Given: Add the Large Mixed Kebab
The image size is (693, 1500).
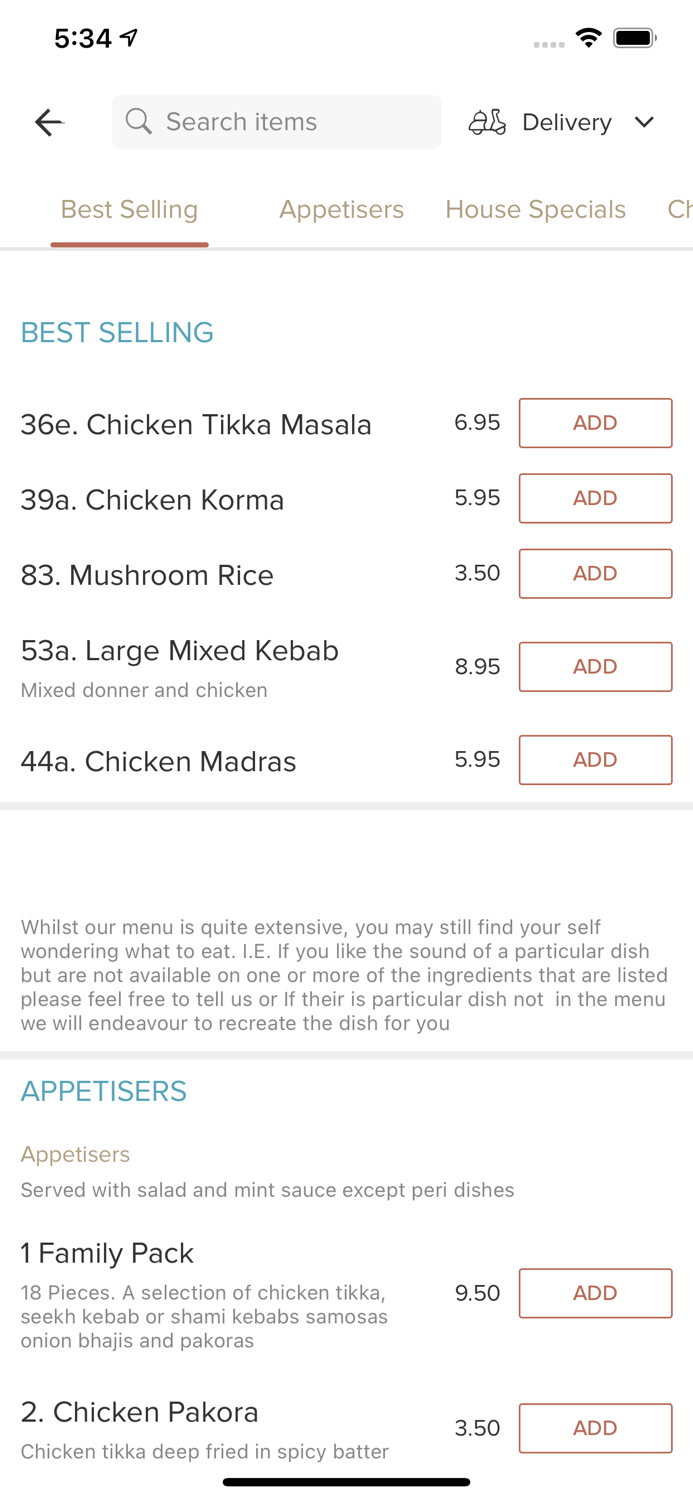Looking at the screenshot, I should tap(595, 666).
